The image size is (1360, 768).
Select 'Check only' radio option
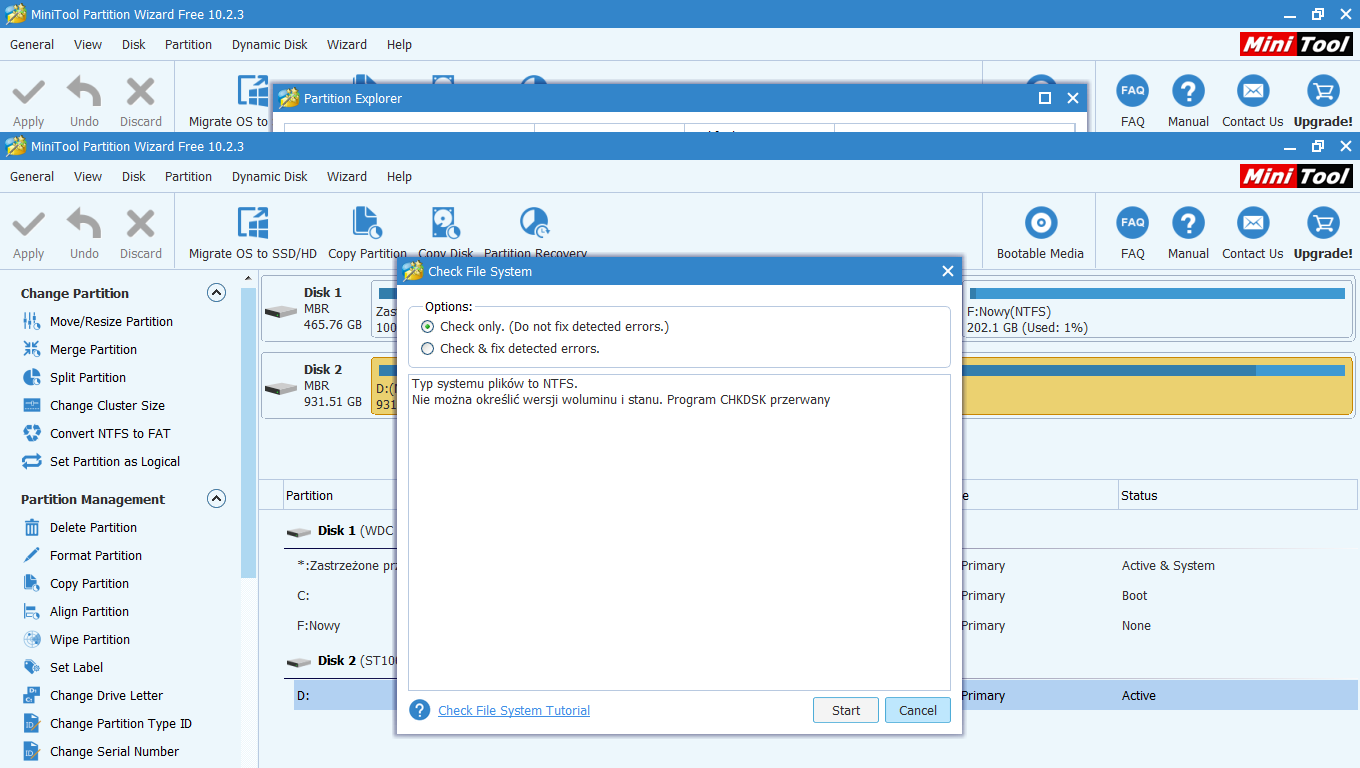click(428, 327)
